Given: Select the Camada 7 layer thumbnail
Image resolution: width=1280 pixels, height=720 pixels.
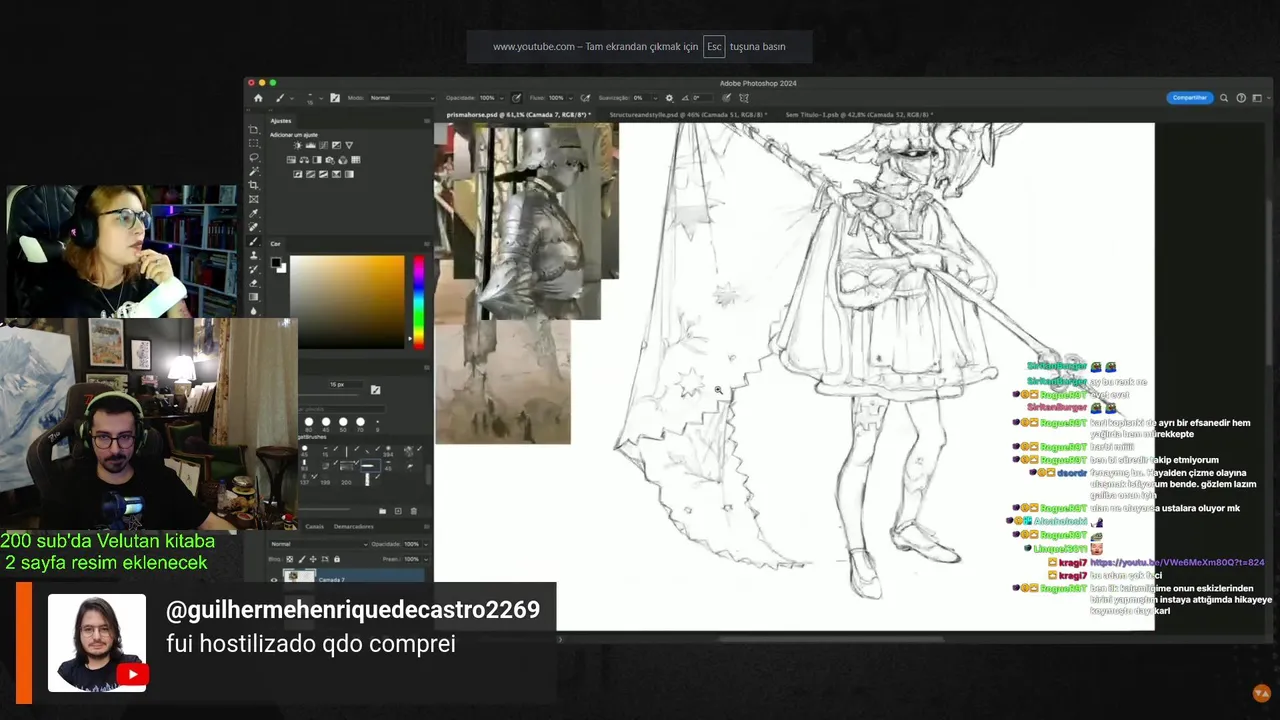Looking at the screenshot, I should point(299,577).
